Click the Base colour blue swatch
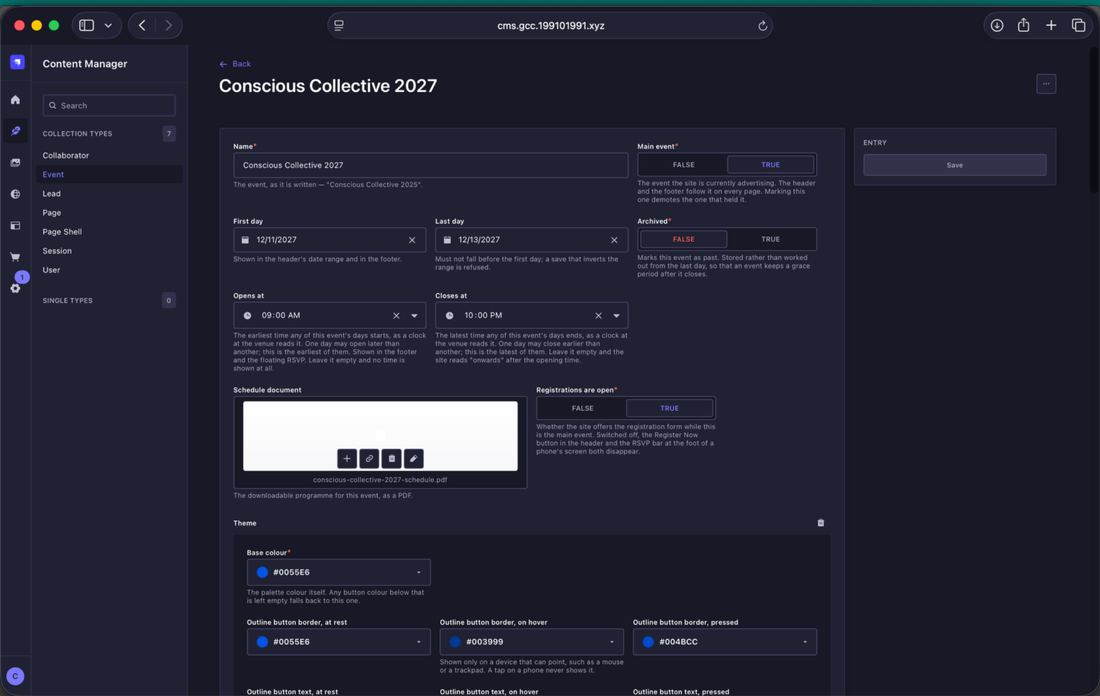The image size is (1100, 696). [x=262, y=573]
